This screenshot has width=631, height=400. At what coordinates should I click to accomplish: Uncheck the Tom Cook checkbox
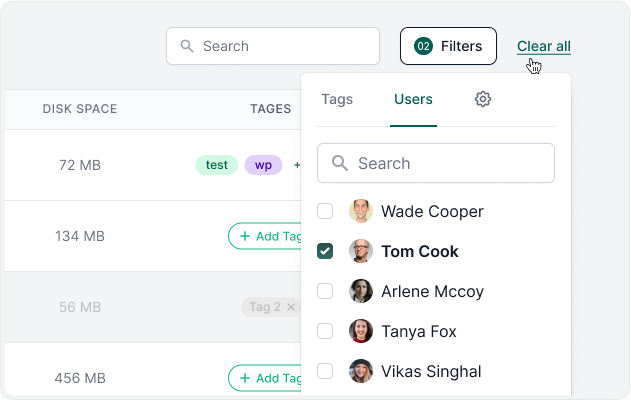pos(325,252)
